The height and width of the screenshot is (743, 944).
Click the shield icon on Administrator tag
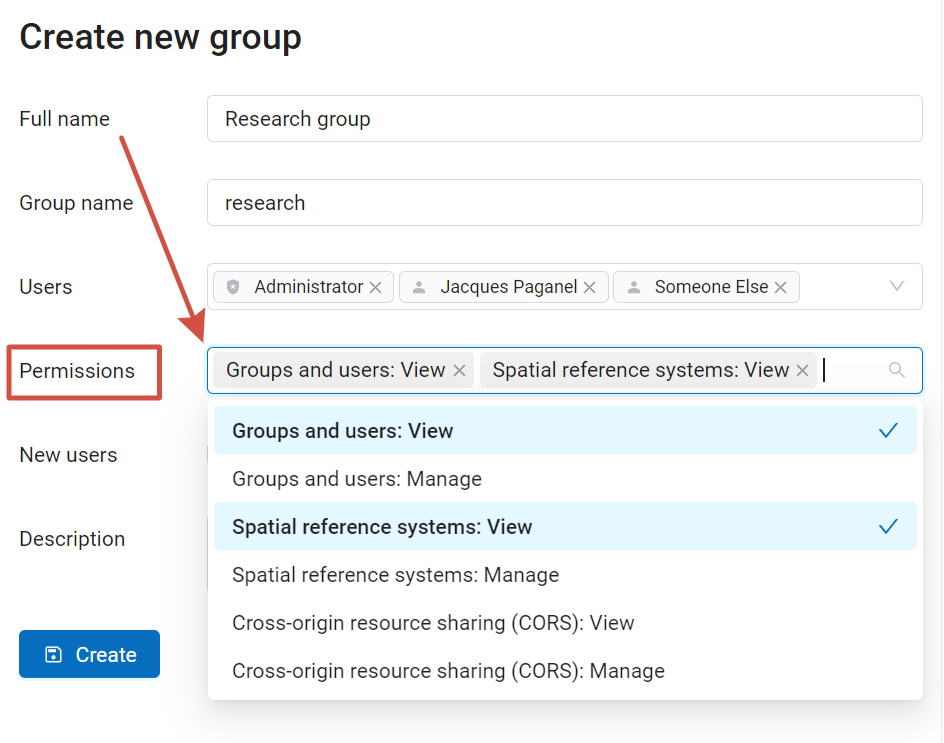click(234, 287)
